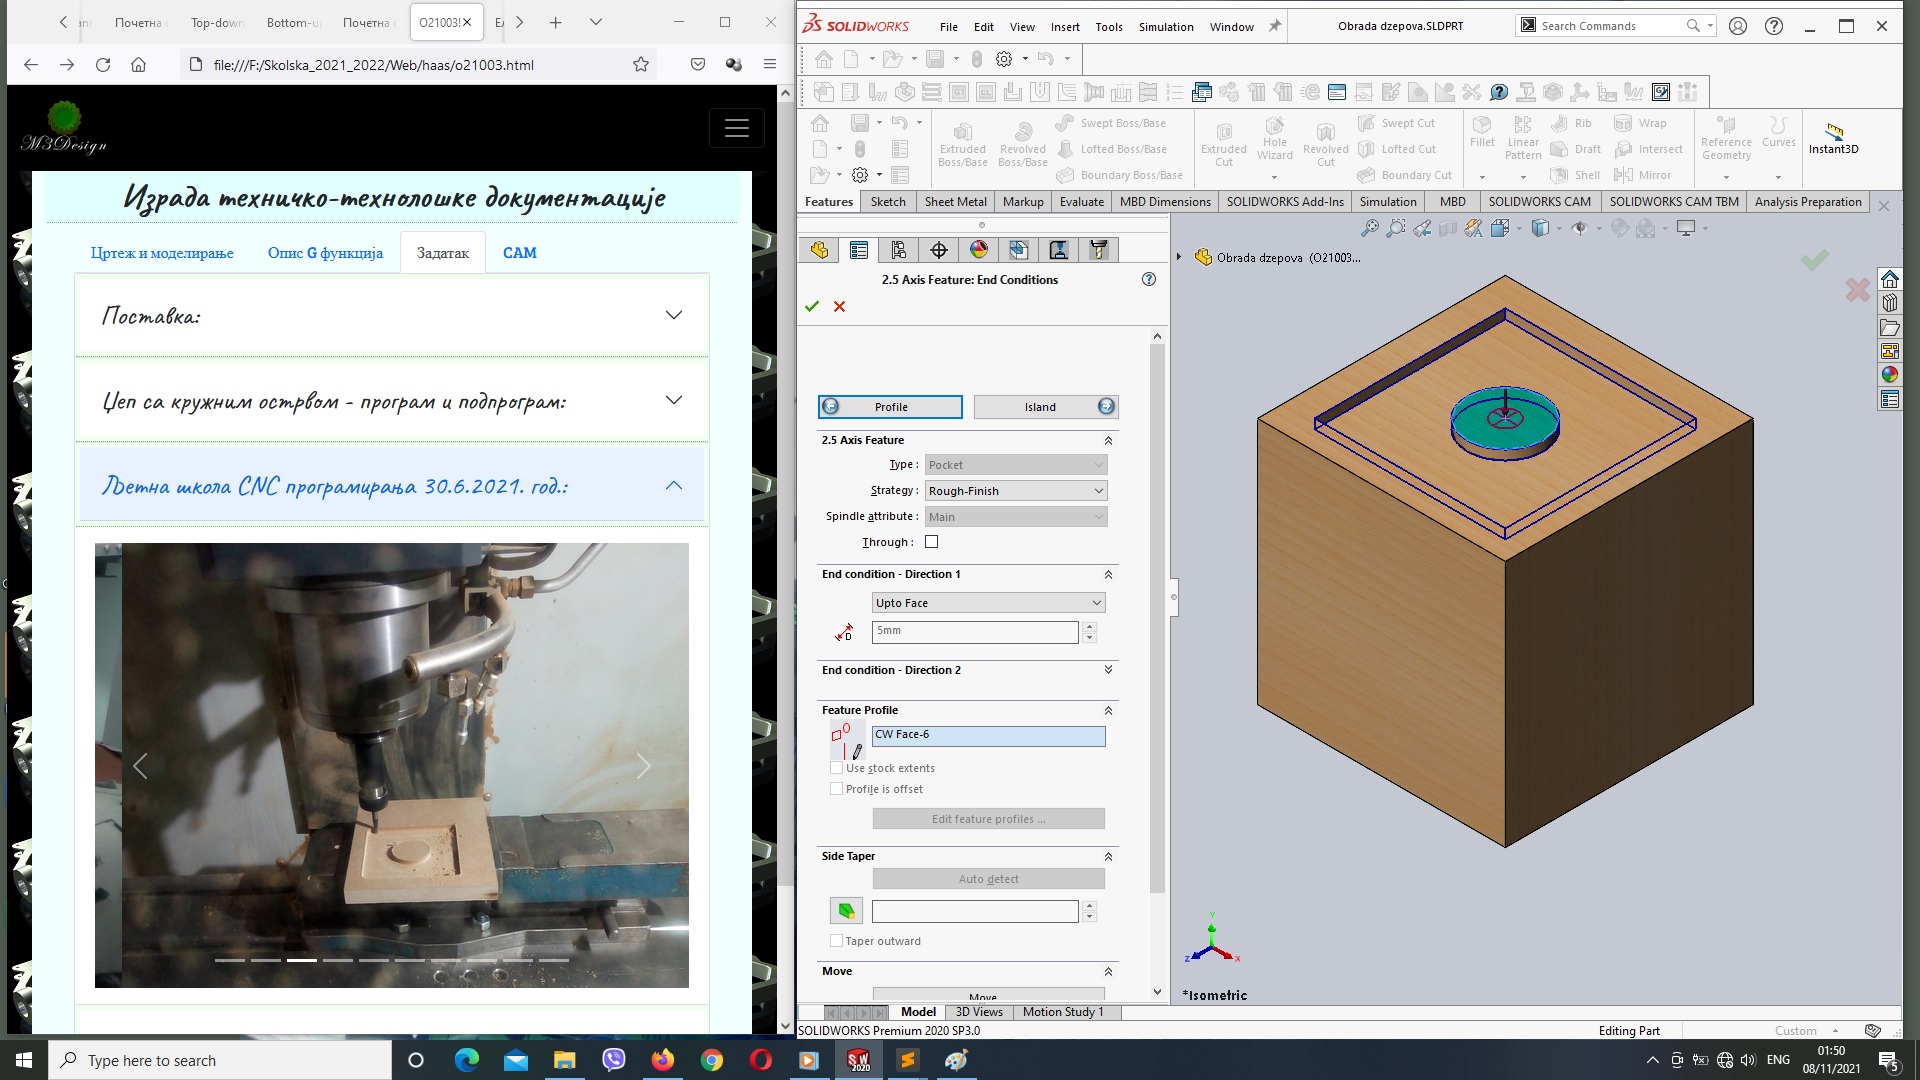The image size is (1920, 1080).
Task: Adjust the Side Taper angle input field
Action: pyautogui.click(x=975, y=910)
